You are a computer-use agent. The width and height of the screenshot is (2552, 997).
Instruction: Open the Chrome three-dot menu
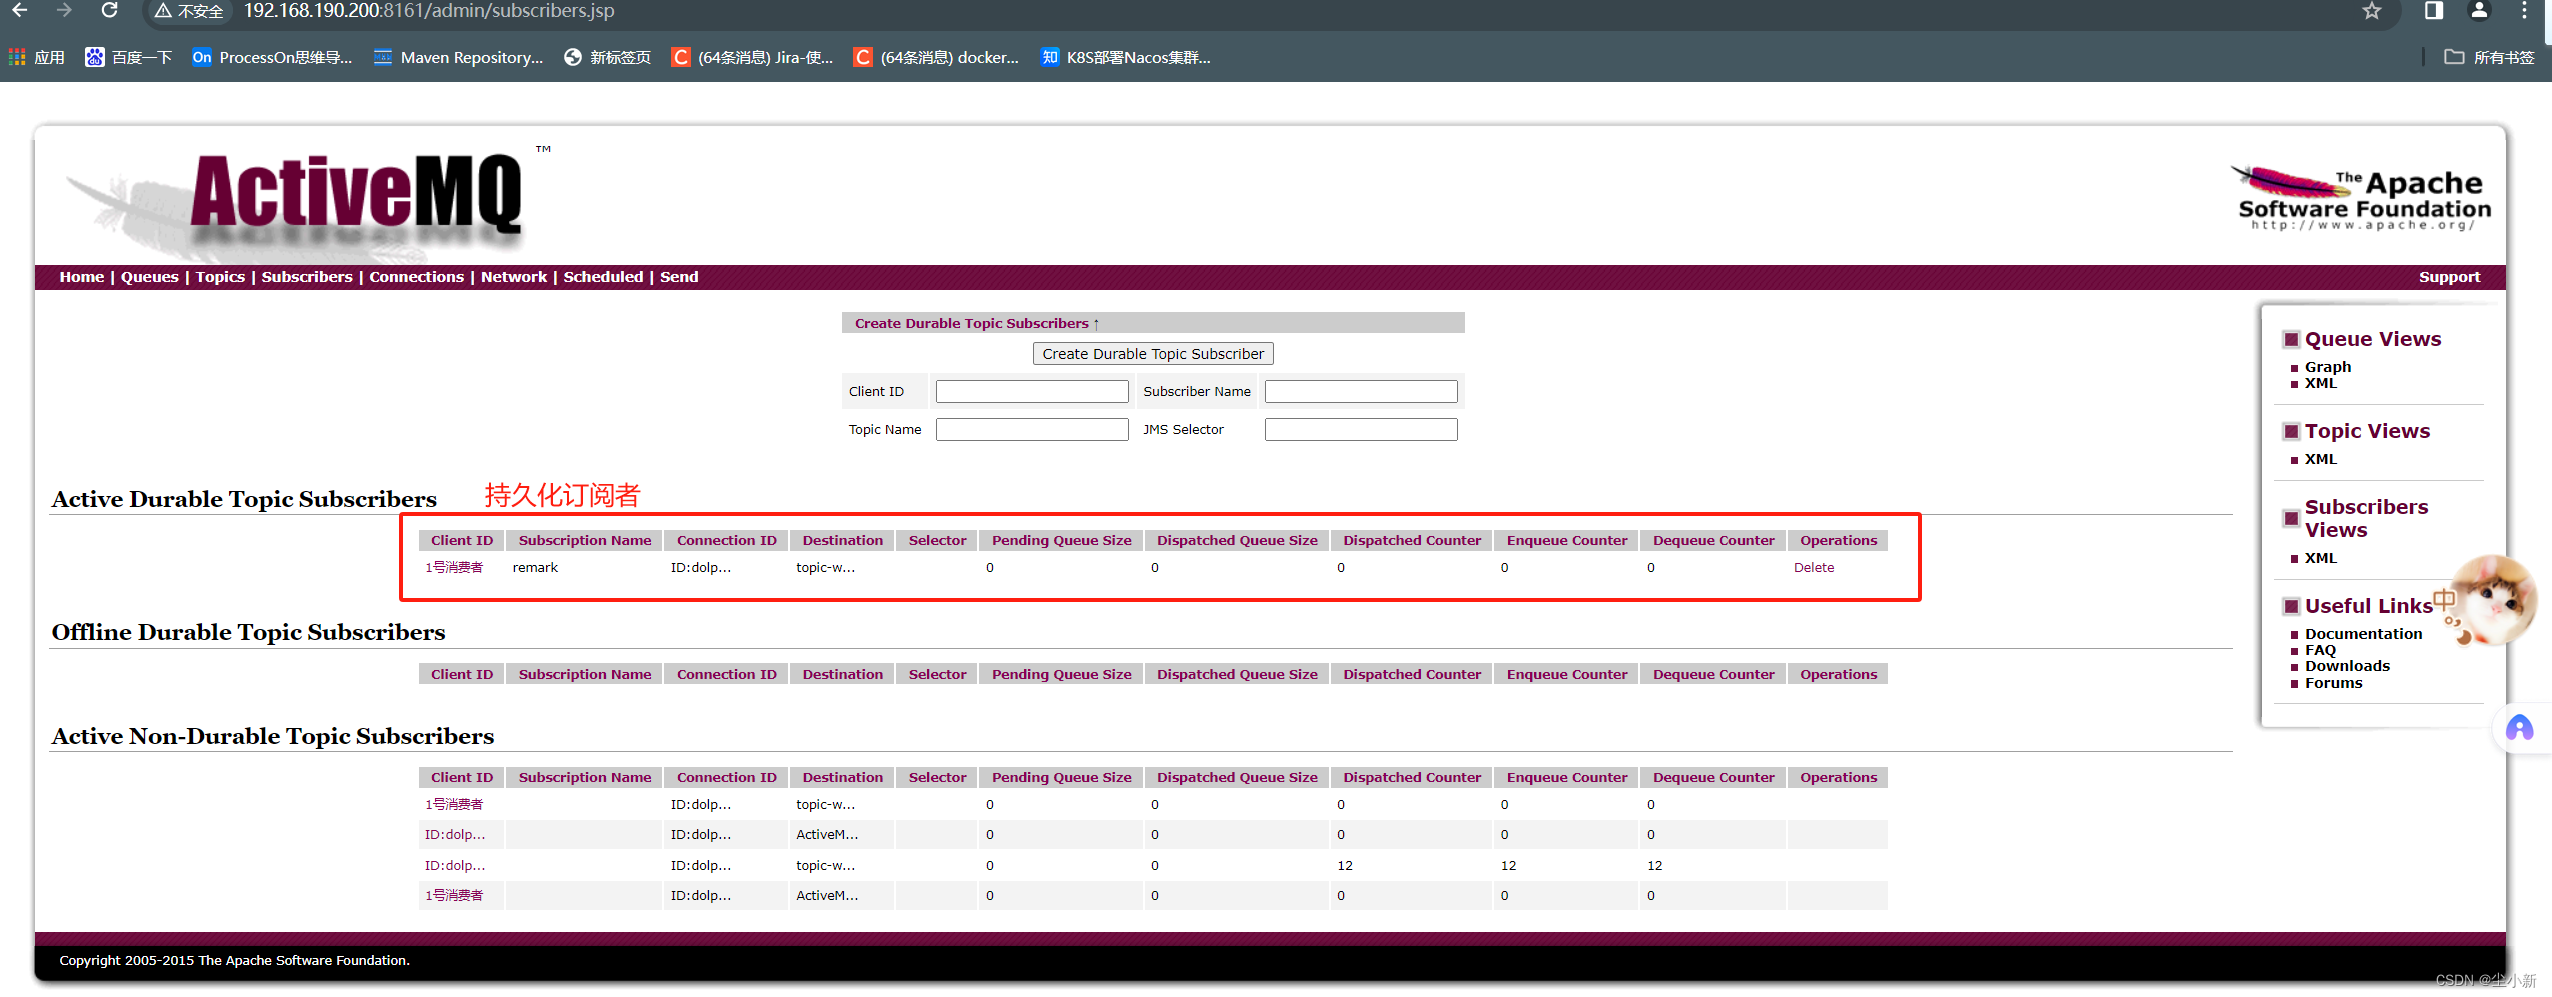[2524, 11]
